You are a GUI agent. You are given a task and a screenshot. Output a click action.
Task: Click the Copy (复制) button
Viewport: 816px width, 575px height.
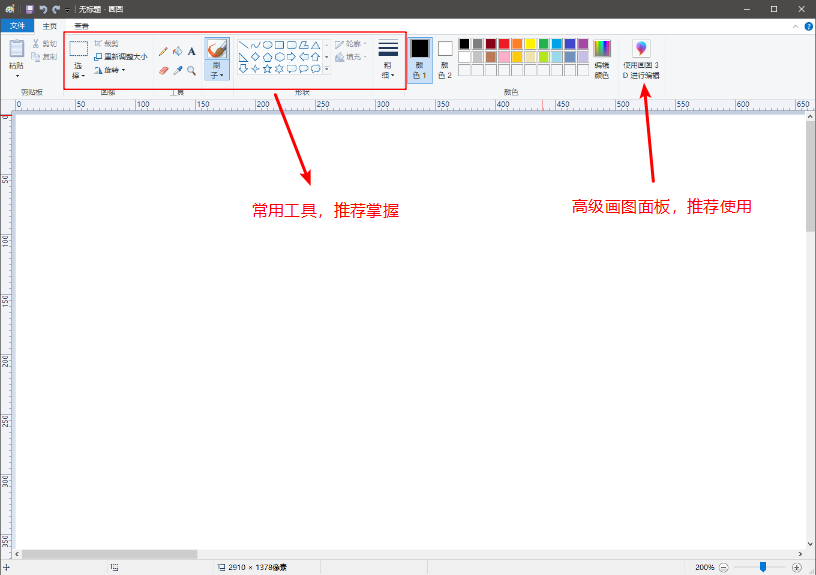[x=45, y=56]
